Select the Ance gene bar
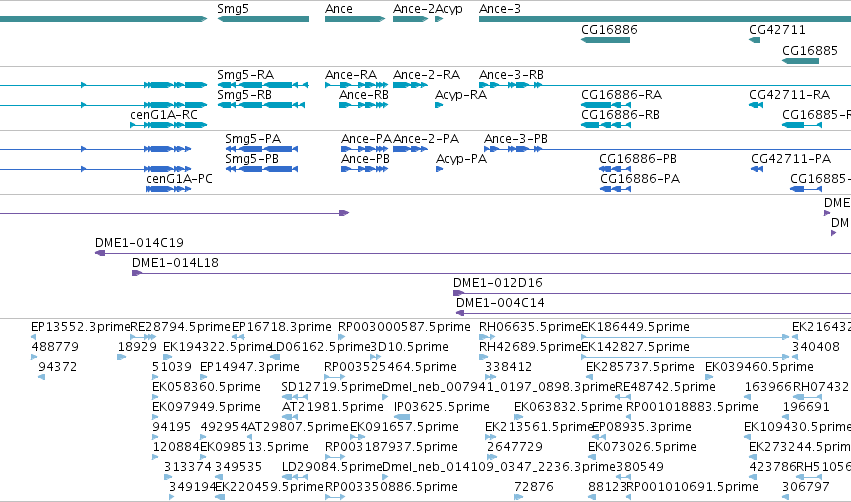Viewport: 851px width, 502px height. click(355, 19)
